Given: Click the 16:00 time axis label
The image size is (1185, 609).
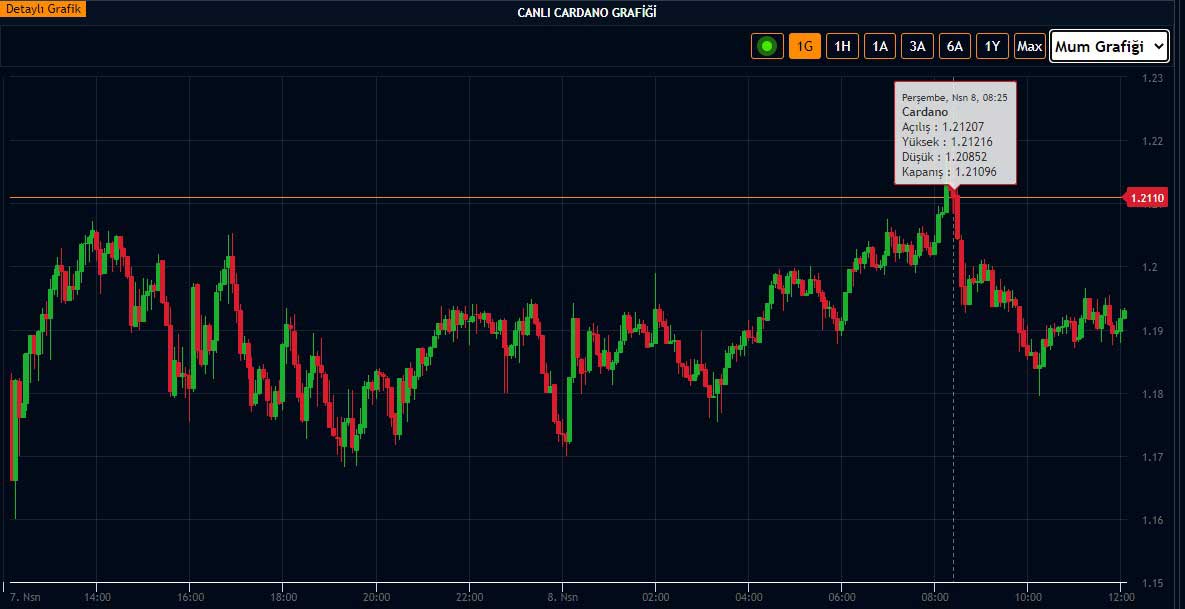Looking at the screenshot, I should pyautogui.click(x=190, y=597).
